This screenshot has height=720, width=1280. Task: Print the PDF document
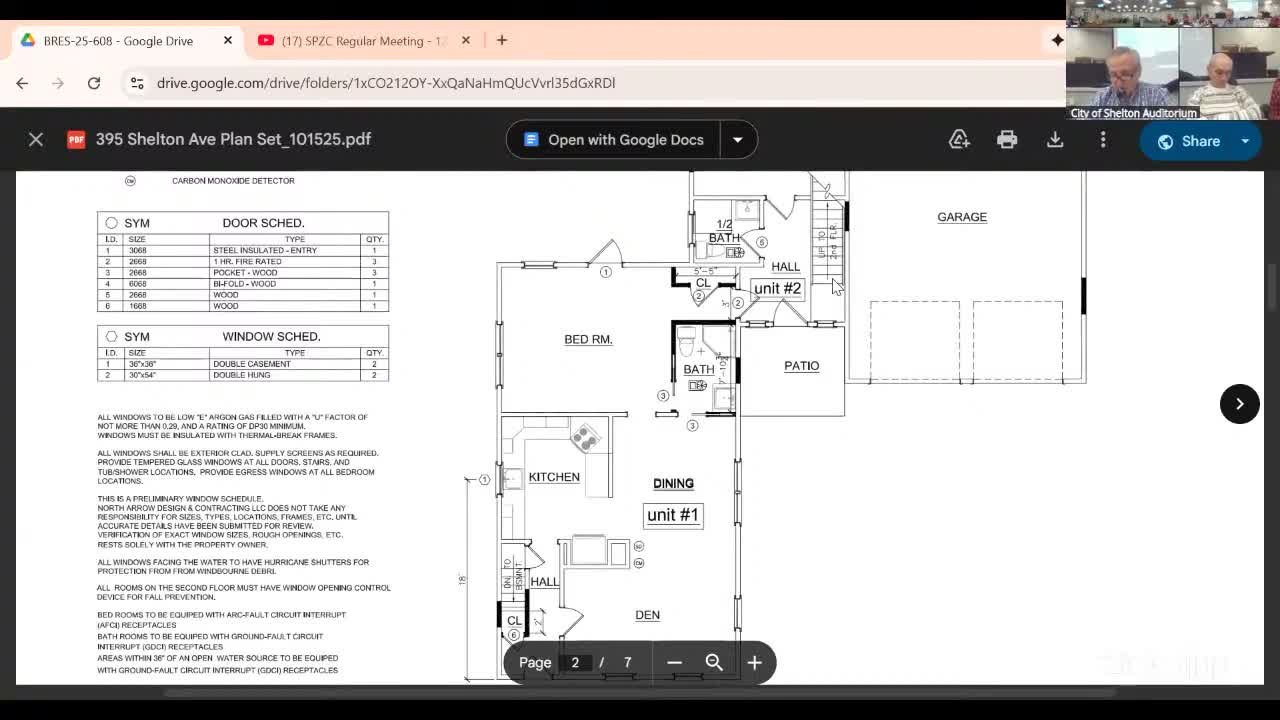1007,140
